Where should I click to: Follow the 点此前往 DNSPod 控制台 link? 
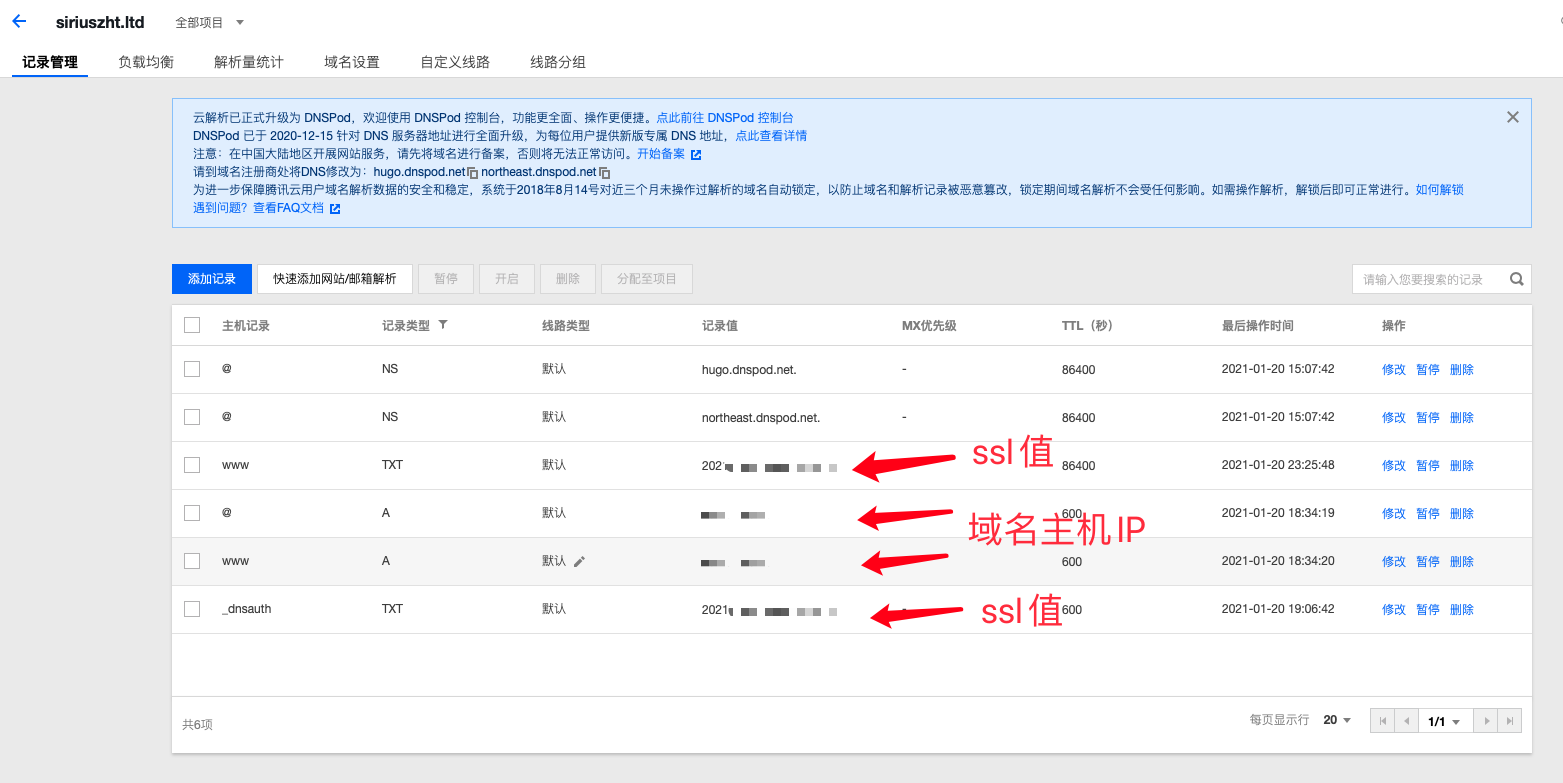pyautogui.click(x=725, y=118)
